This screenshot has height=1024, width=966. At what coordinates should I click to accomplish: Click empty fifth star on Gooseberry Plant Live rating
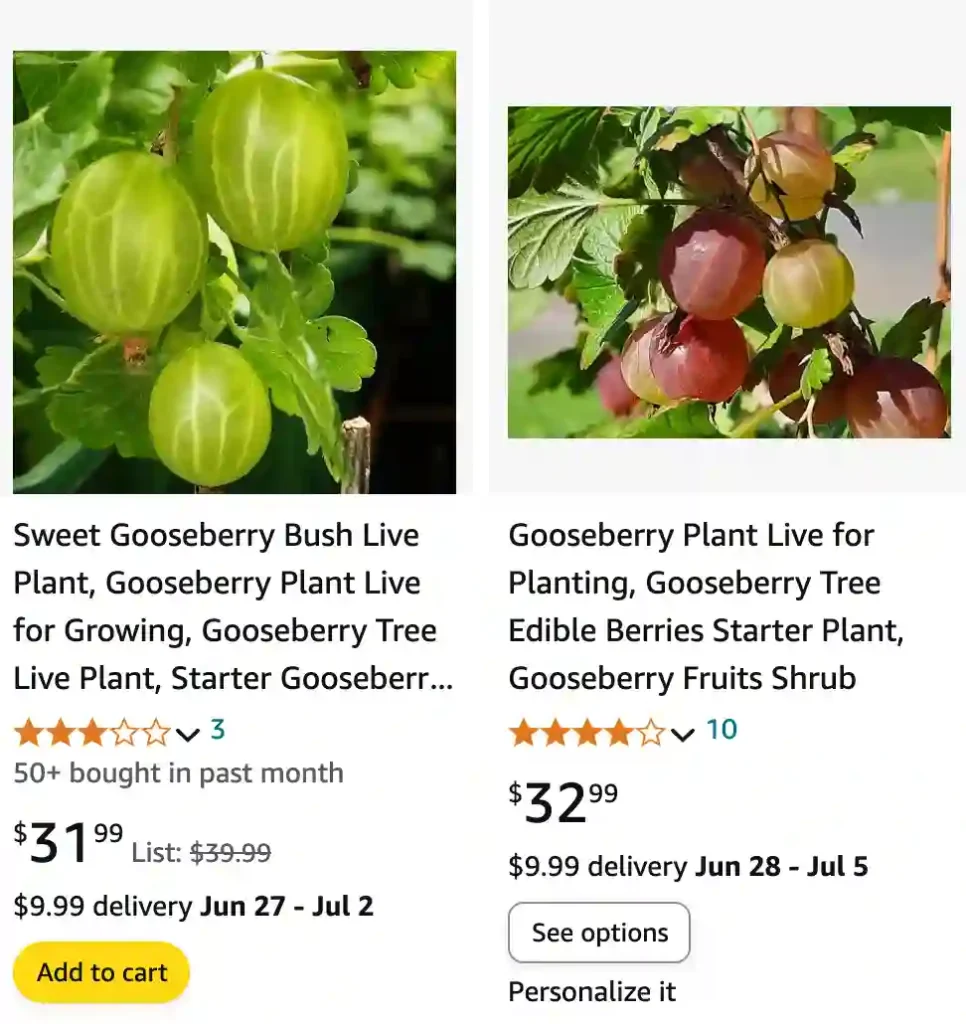point(652,734)
